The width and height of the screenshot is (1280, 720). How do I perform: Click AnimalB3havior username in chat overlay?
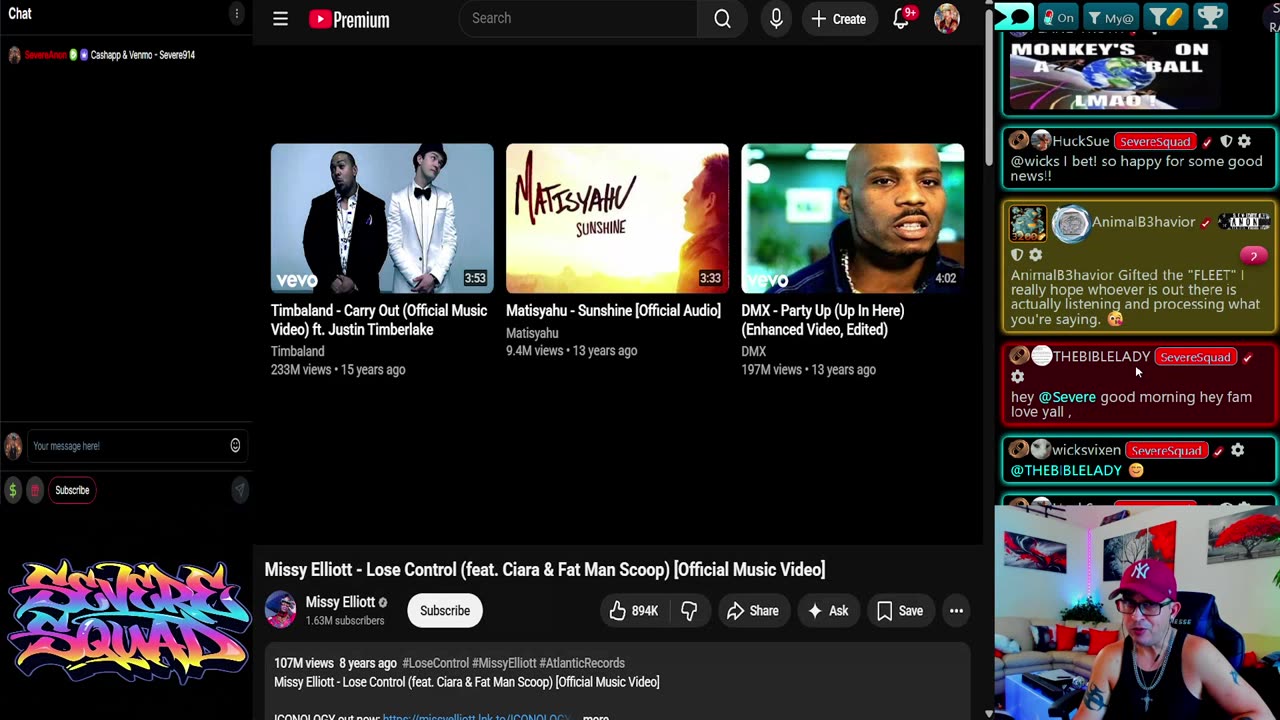[x=1143, y=222]
